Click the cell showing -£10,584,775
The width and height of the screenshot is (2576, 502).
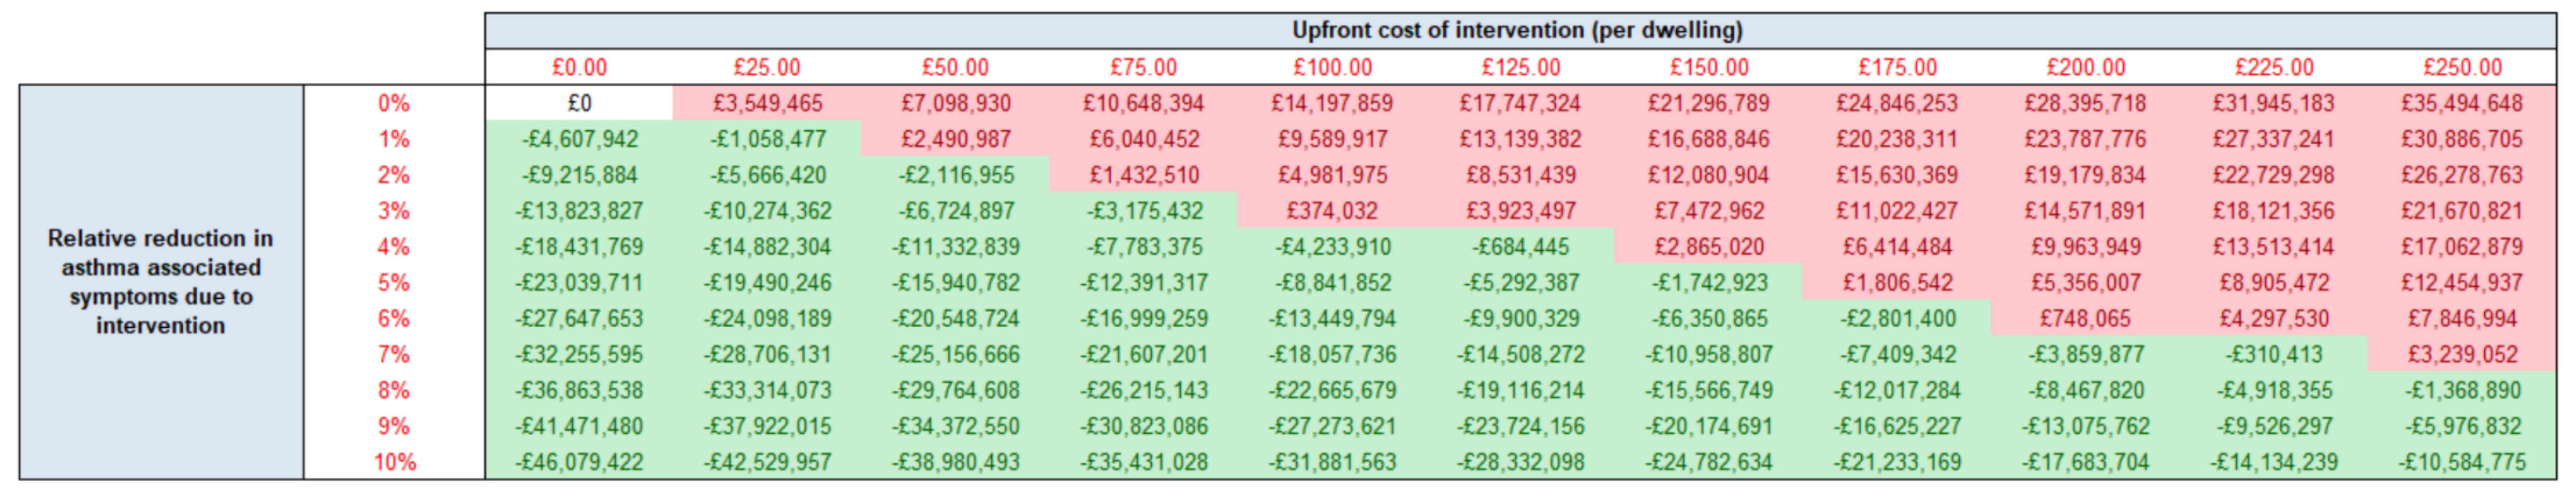coord(2462,462)
